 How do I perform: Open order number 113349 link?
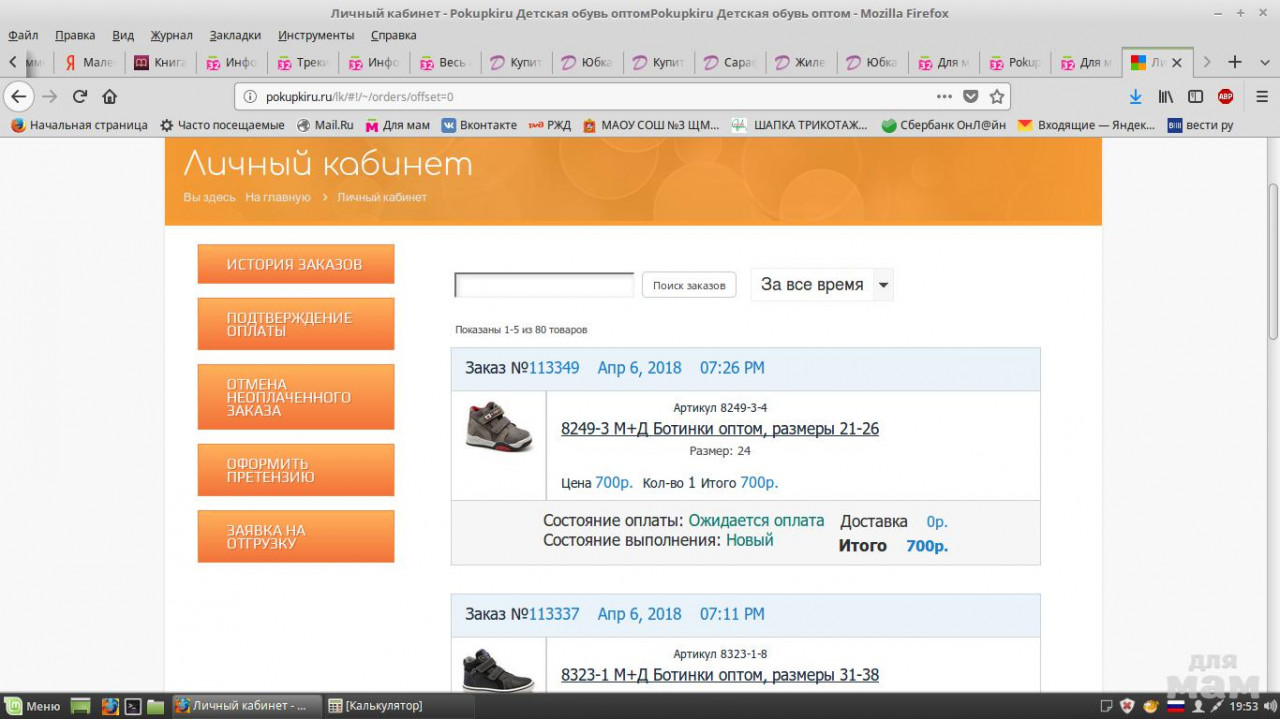tap(553, 368)
